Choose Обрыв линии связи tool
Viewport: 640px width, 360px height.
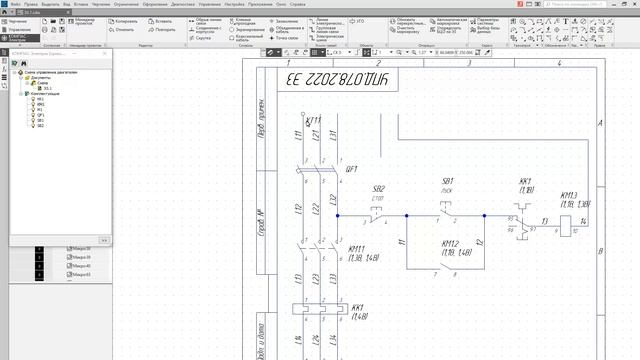tap(205, 21)
